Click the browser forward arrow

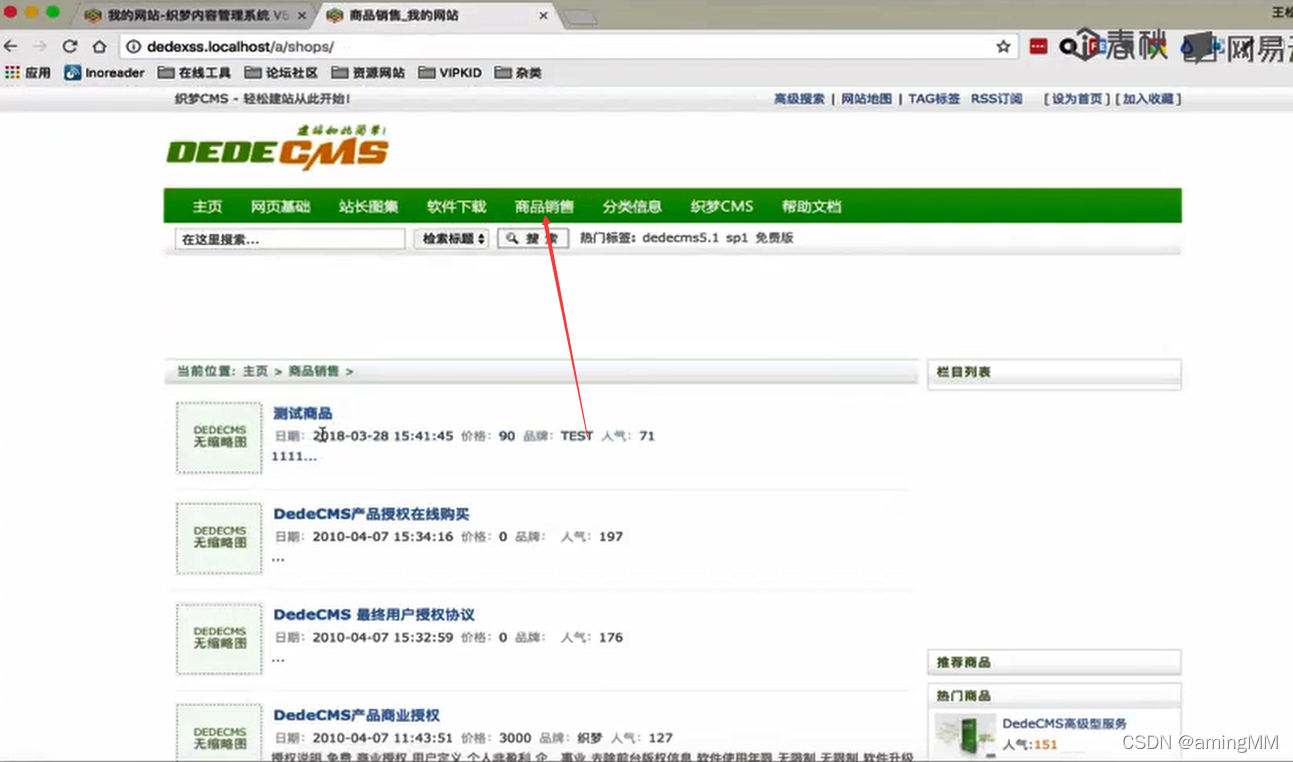tap(39, 45)
